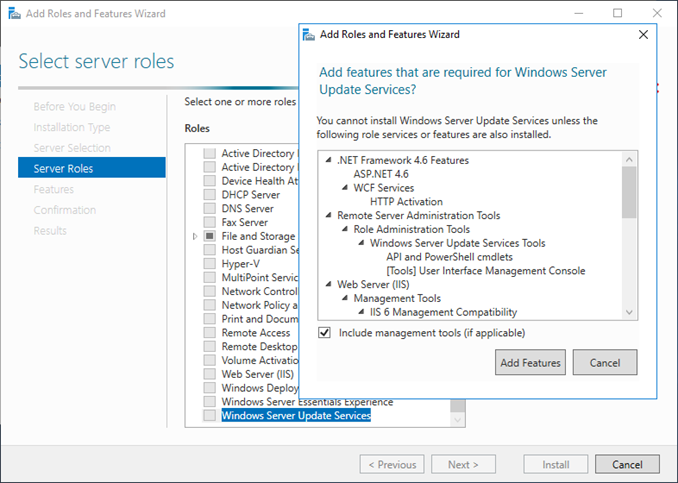Click the features list scroll-down arrow
The image size is (678, 483).
pyautogui.click(x=629, y=312)
